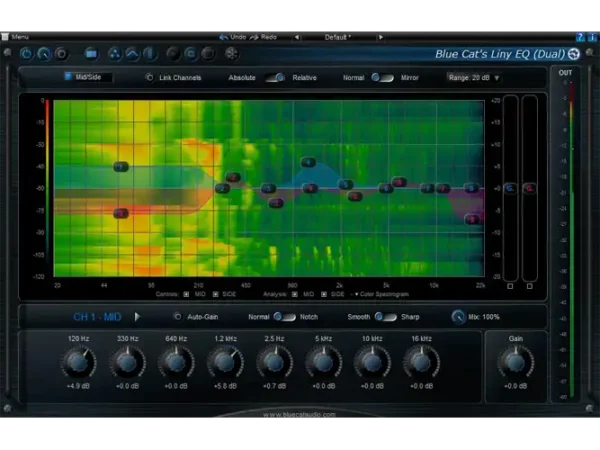600x450 pixels.
Task: Open the help question mark icon
Action: tap(580, 37)
